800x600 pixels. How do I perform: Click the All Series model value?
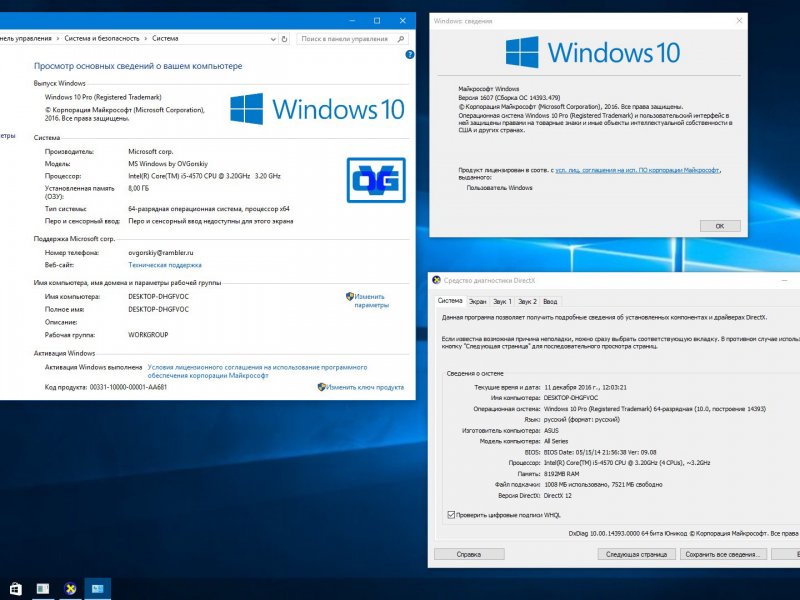[x=556, y=441]
